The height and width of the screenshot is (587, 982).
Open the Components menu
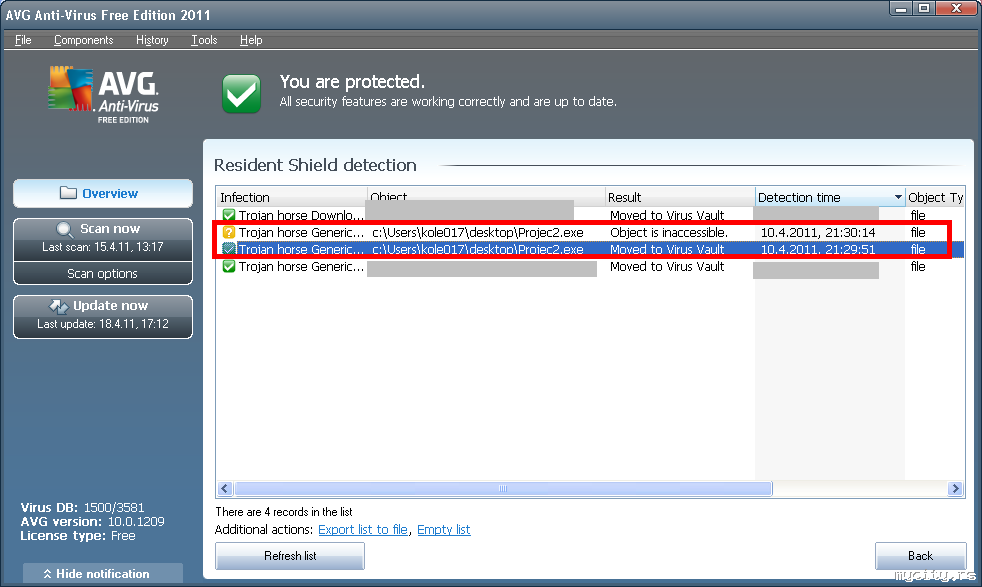[x=83, y=40]
